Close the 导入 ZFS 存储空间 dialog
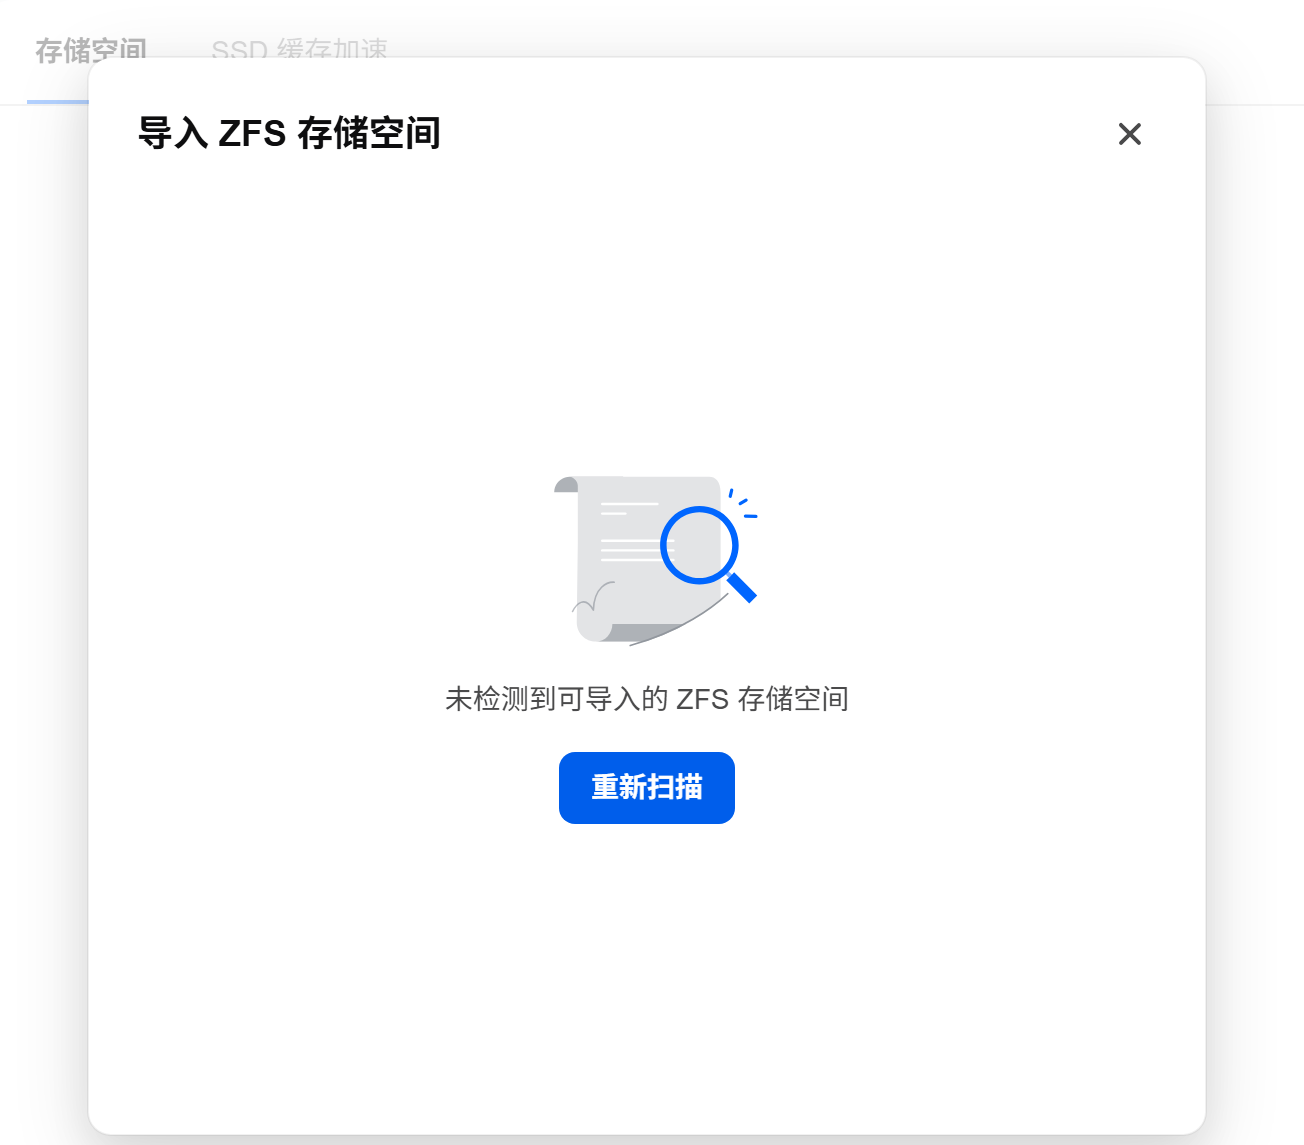Viewport: 1304px width, 1145px height. [1130, 134]
